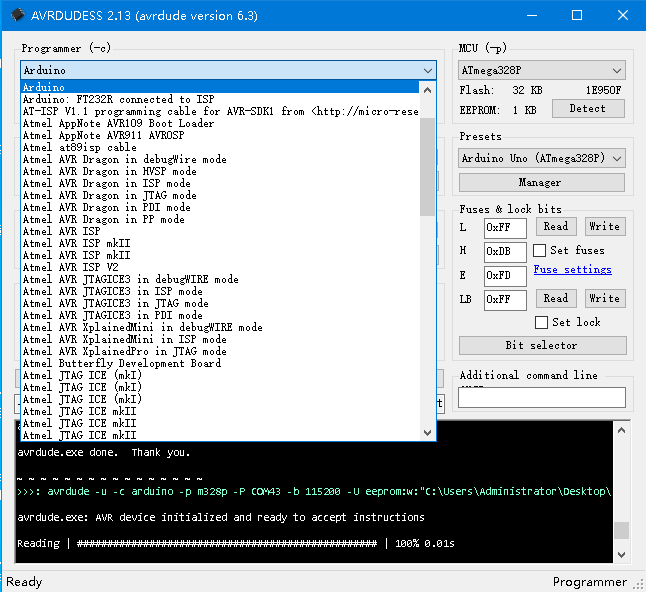Click the 'Ready' status bar text
Image resolution: width=646 pixels, height=592 pixels.
coord(24,582)
